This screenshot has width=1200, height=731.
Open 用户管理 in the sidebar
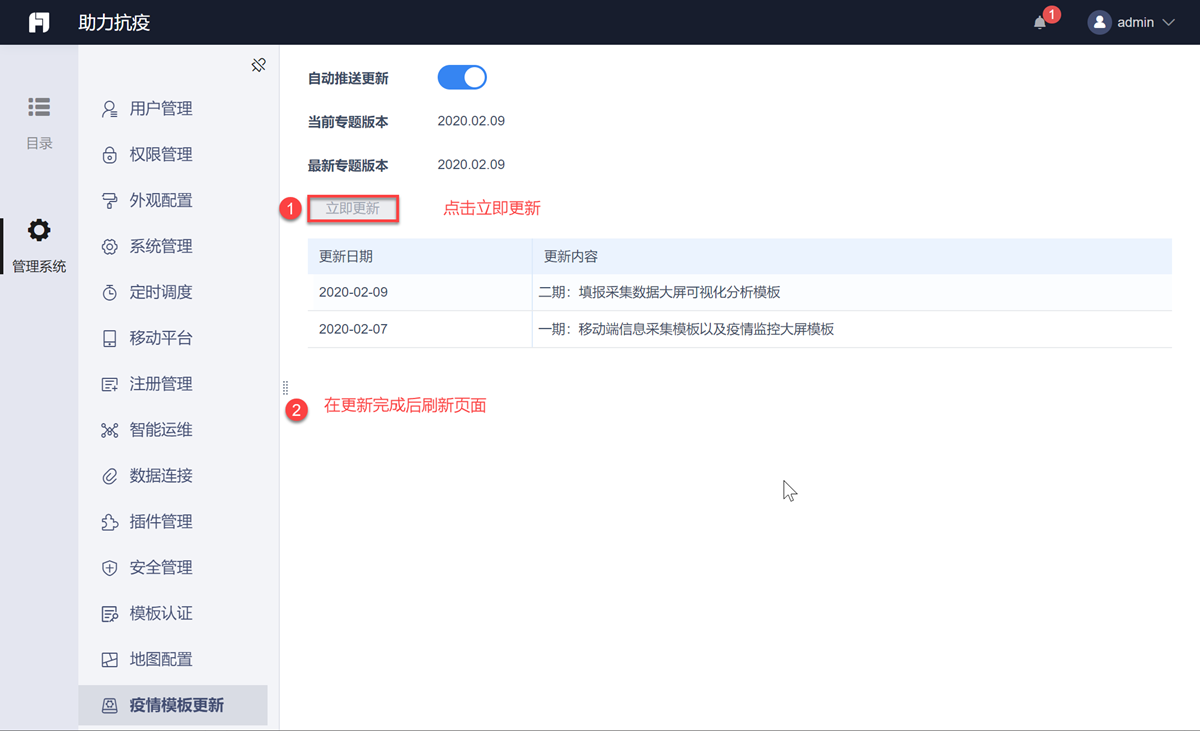pyautogui.click(x=160, y=109)
